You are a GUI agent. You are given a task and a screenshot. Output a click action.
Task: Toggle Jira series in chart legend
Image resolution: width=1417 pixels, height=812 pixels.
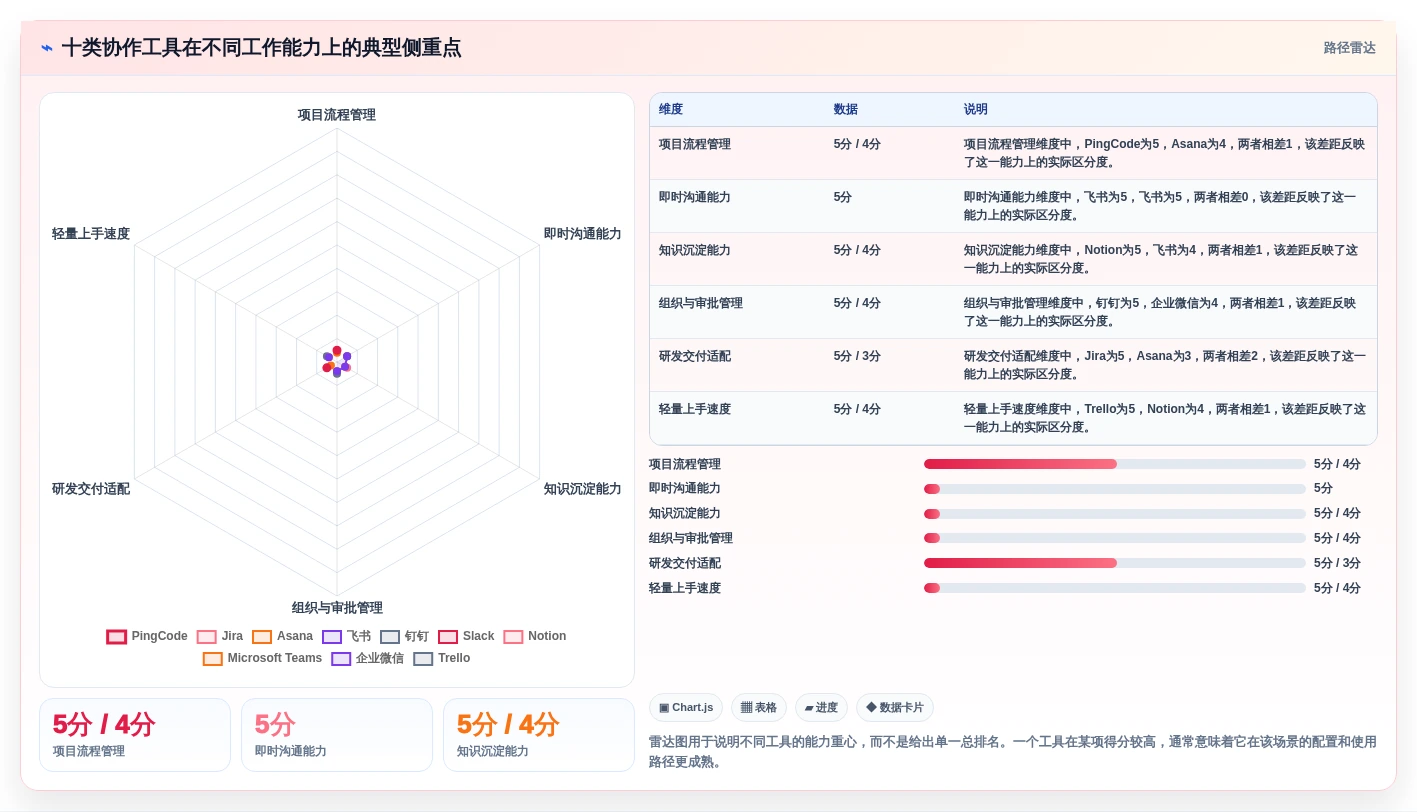pos(220,637)
